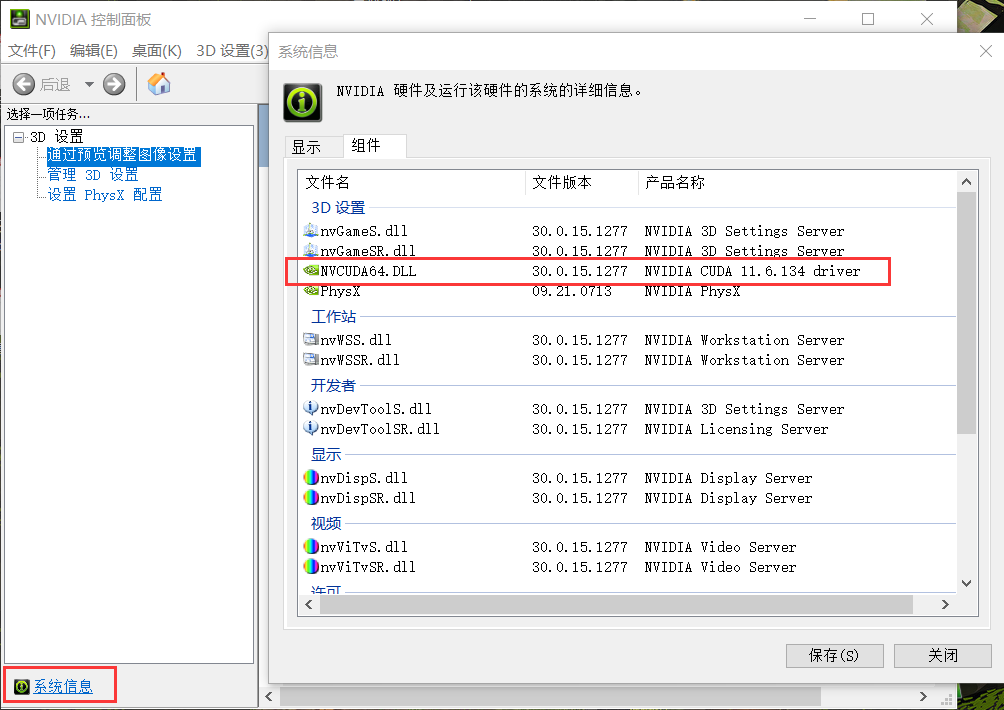Click the nvDispS.dll rainbow icon
1004x710 pixels.
click(311, 477)
